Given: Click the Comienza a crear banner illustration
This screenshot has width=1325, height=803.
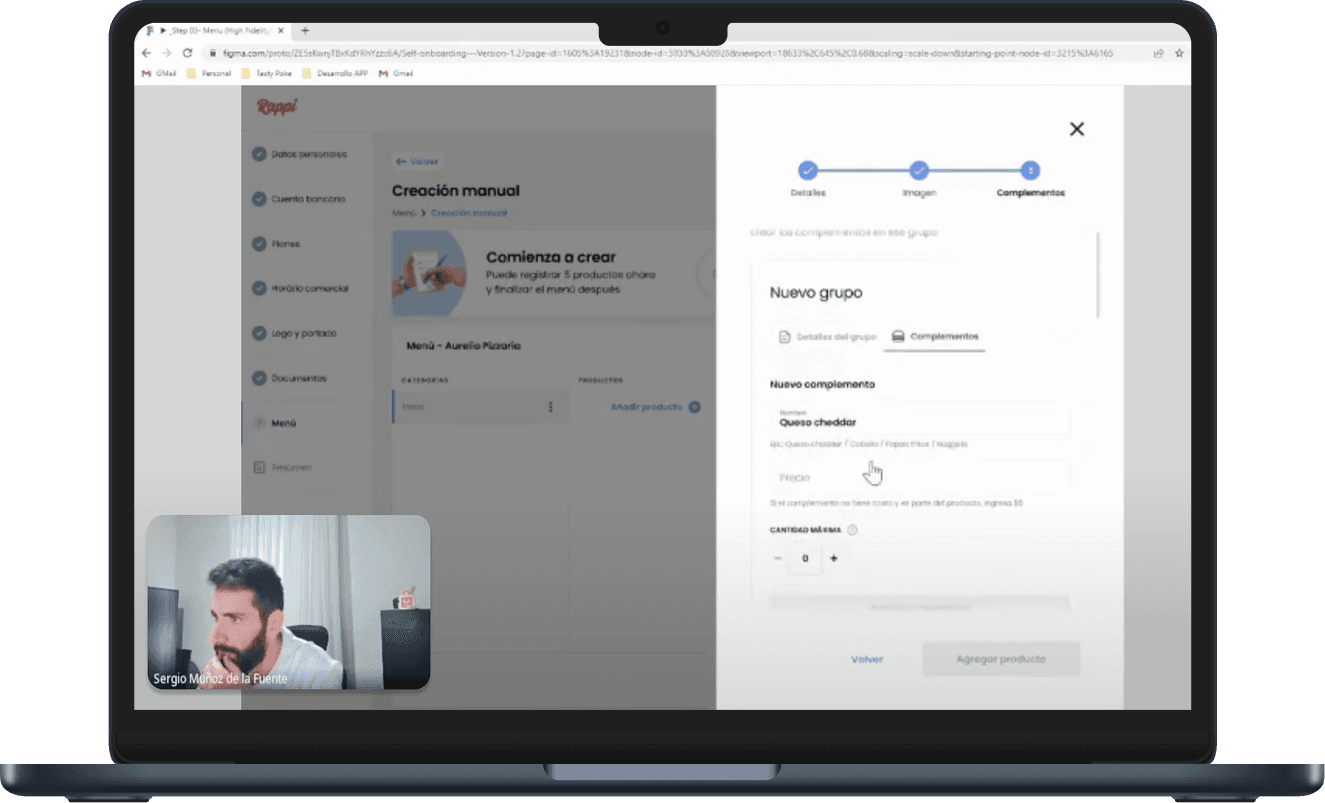Looking at the screenshot, I should [x=429, y=274].
